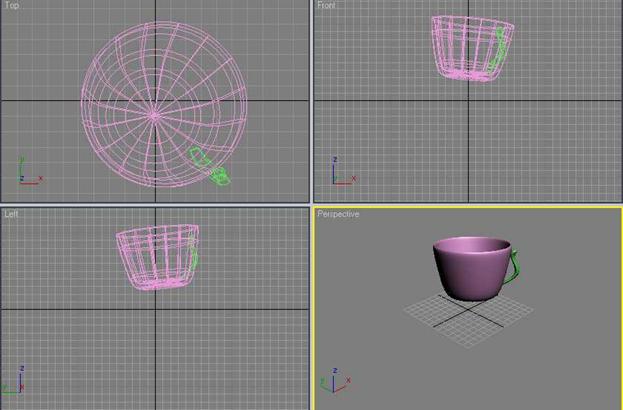Click the Top viewport label
The image size is (623, 410).
tap(12, 6)
